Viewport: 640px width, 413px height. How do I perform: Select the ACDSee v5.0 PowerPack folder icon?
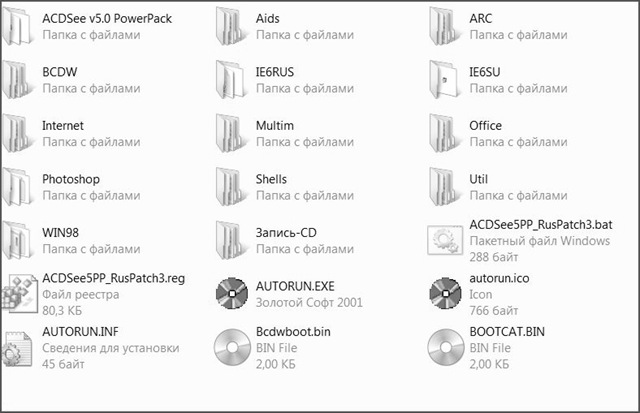click(x=18, y=27)
